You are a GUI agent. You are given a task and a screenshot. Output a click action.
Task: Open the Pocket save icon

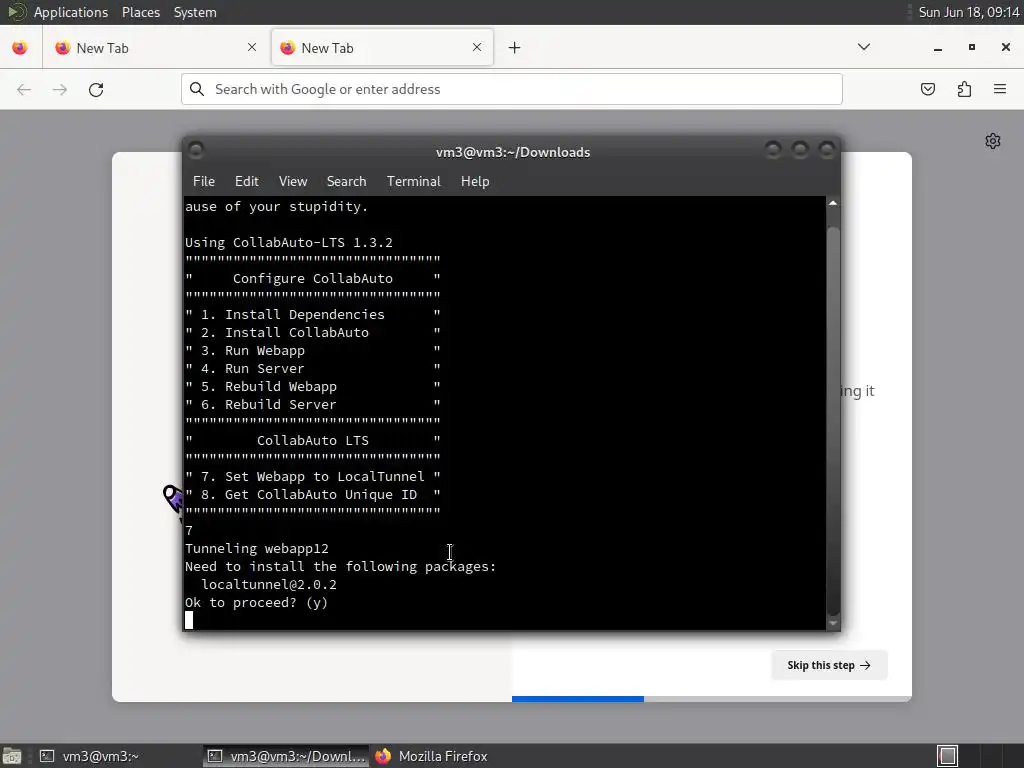pyautogui.click(x=927, y=89)
